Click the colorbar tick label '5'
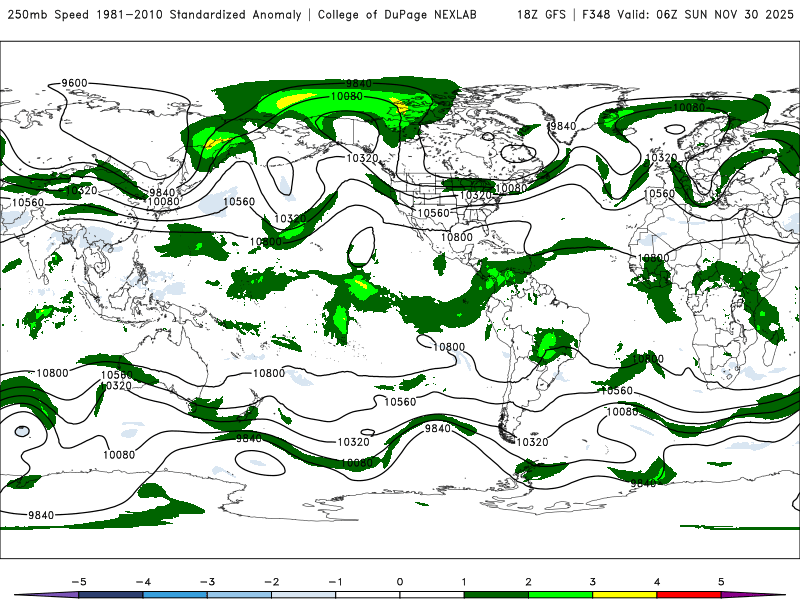Image resolution: width=800 pixels, height=600 pixels. [721, 582]
